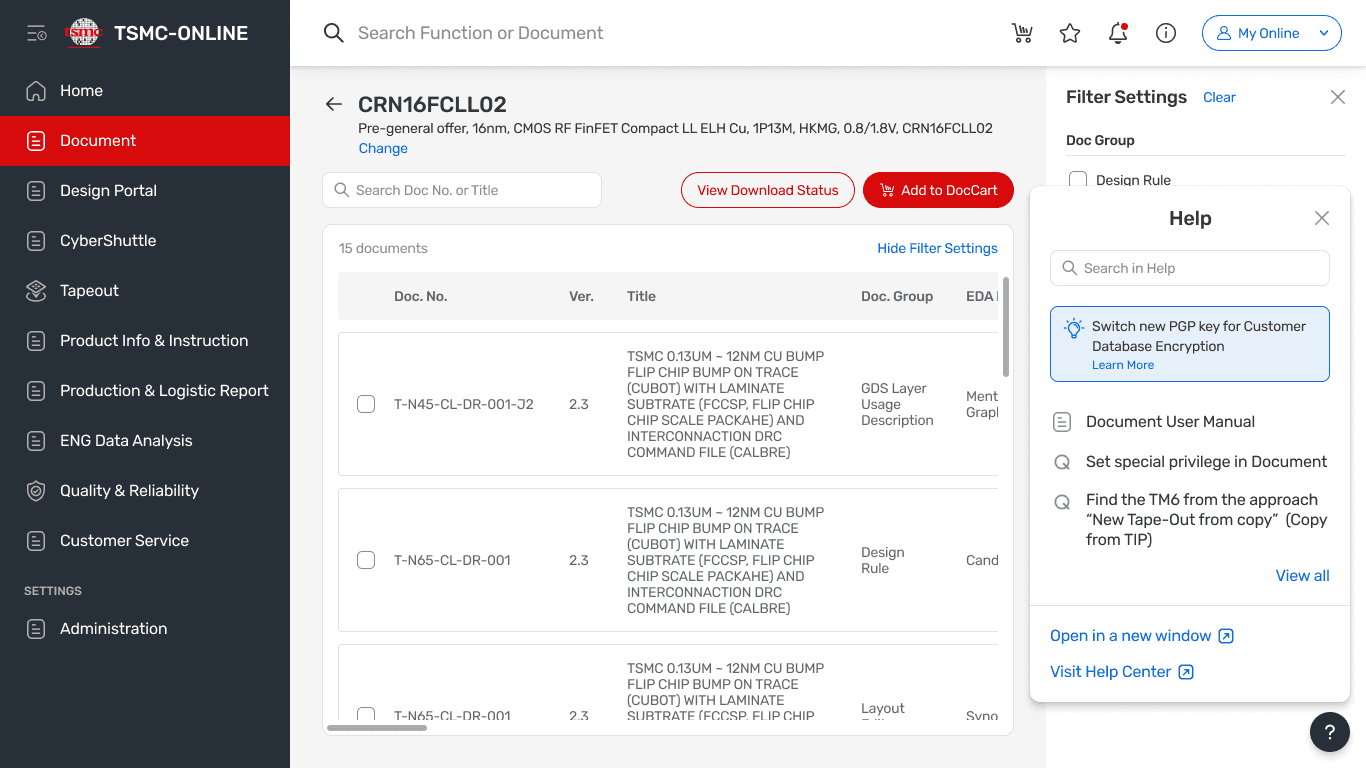
Task: Click the horizontal scrollbar under the document table
Action: click(x=377, y=728)
